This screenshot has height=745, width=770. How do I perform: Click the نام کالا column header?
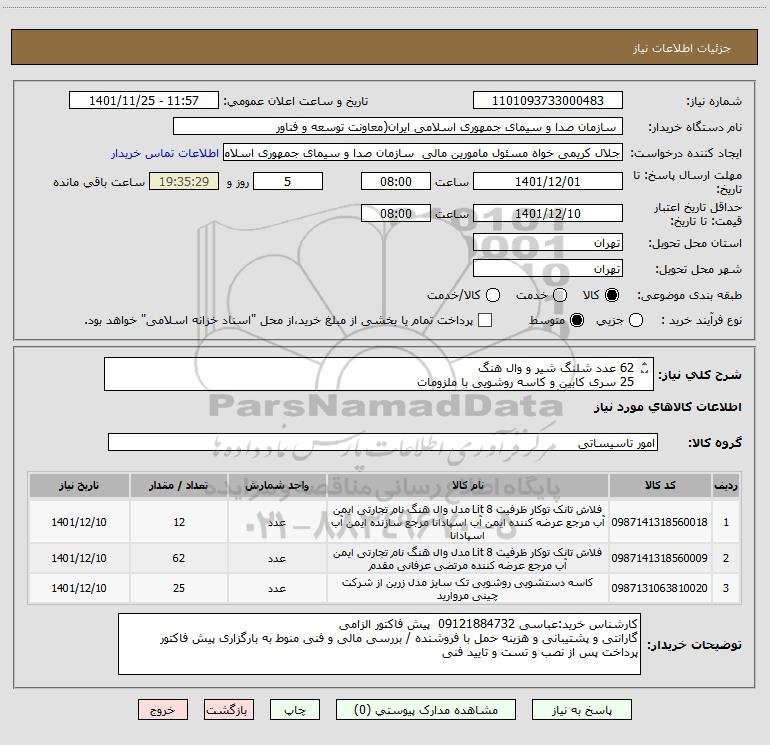click(468, 485)
